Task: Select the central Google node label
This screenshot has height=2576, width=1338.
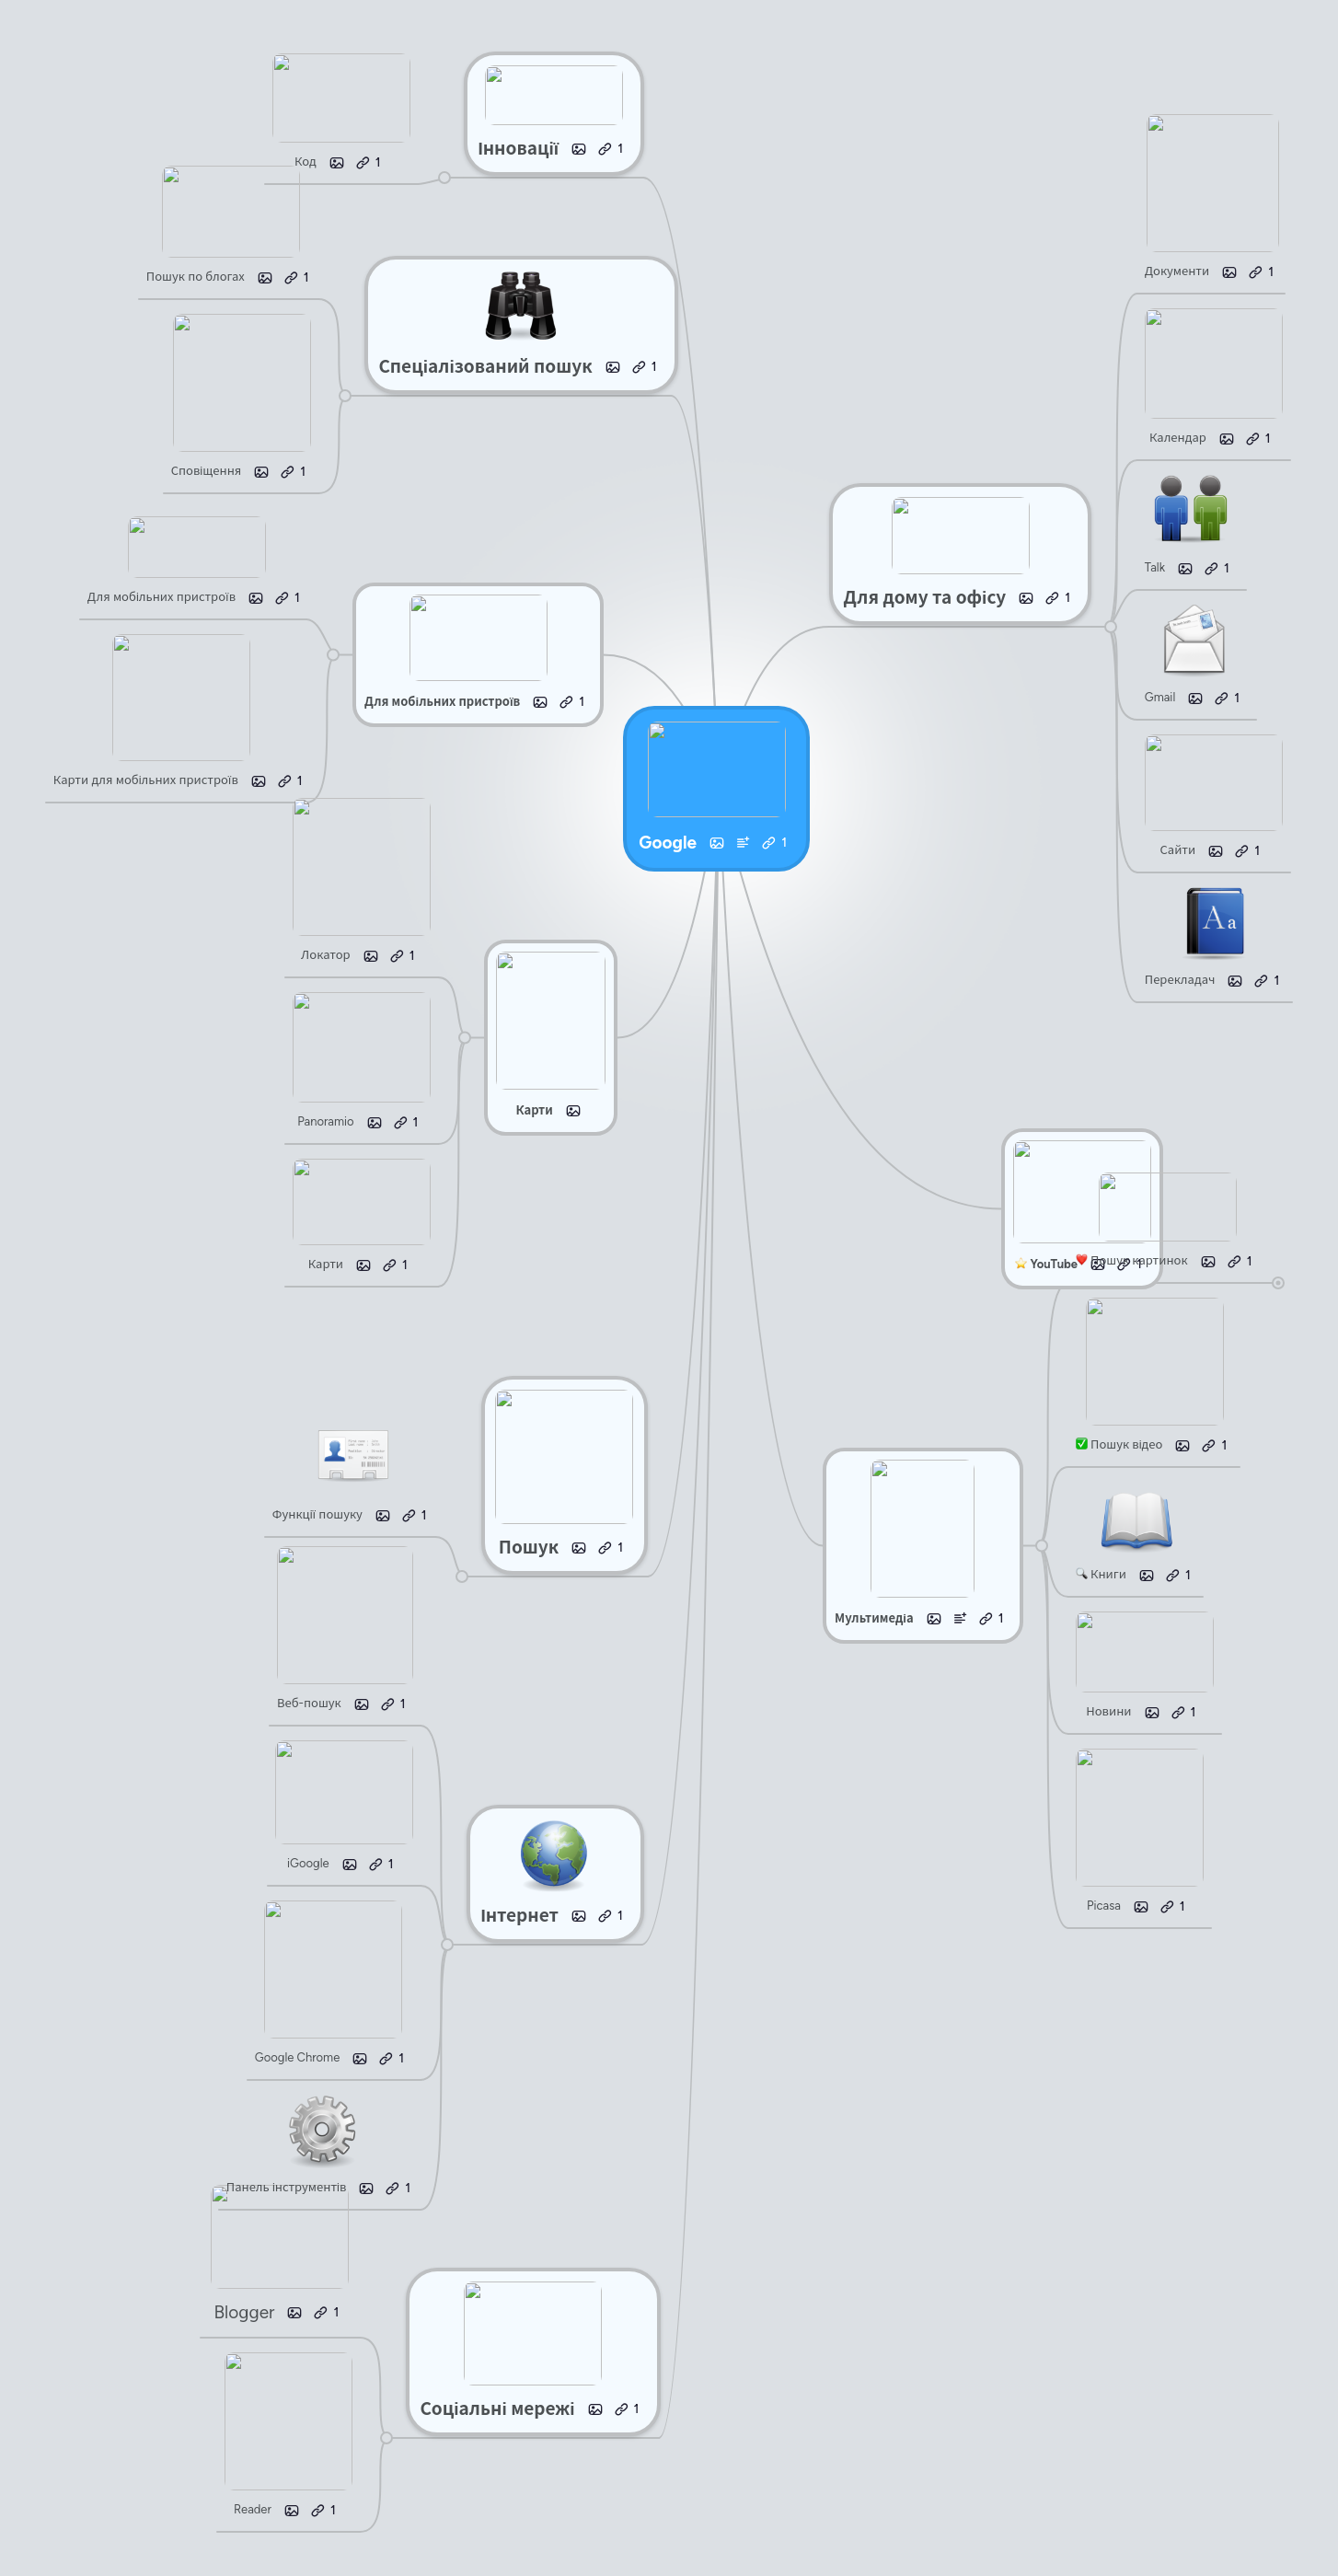Action: click(667, 843)
